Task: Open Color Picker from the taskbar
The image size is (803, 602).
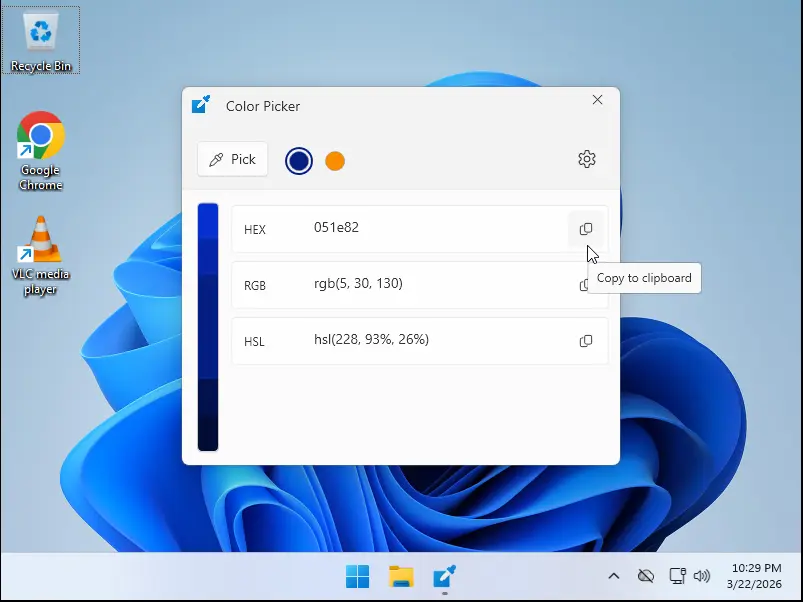Action: [x=443, y=576]
